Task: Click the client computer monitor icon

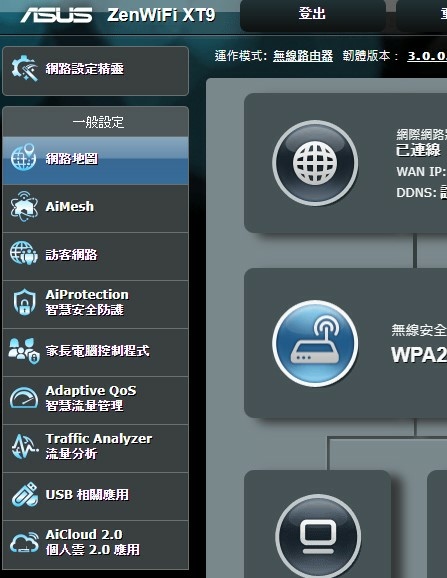Action: (318, 536)
